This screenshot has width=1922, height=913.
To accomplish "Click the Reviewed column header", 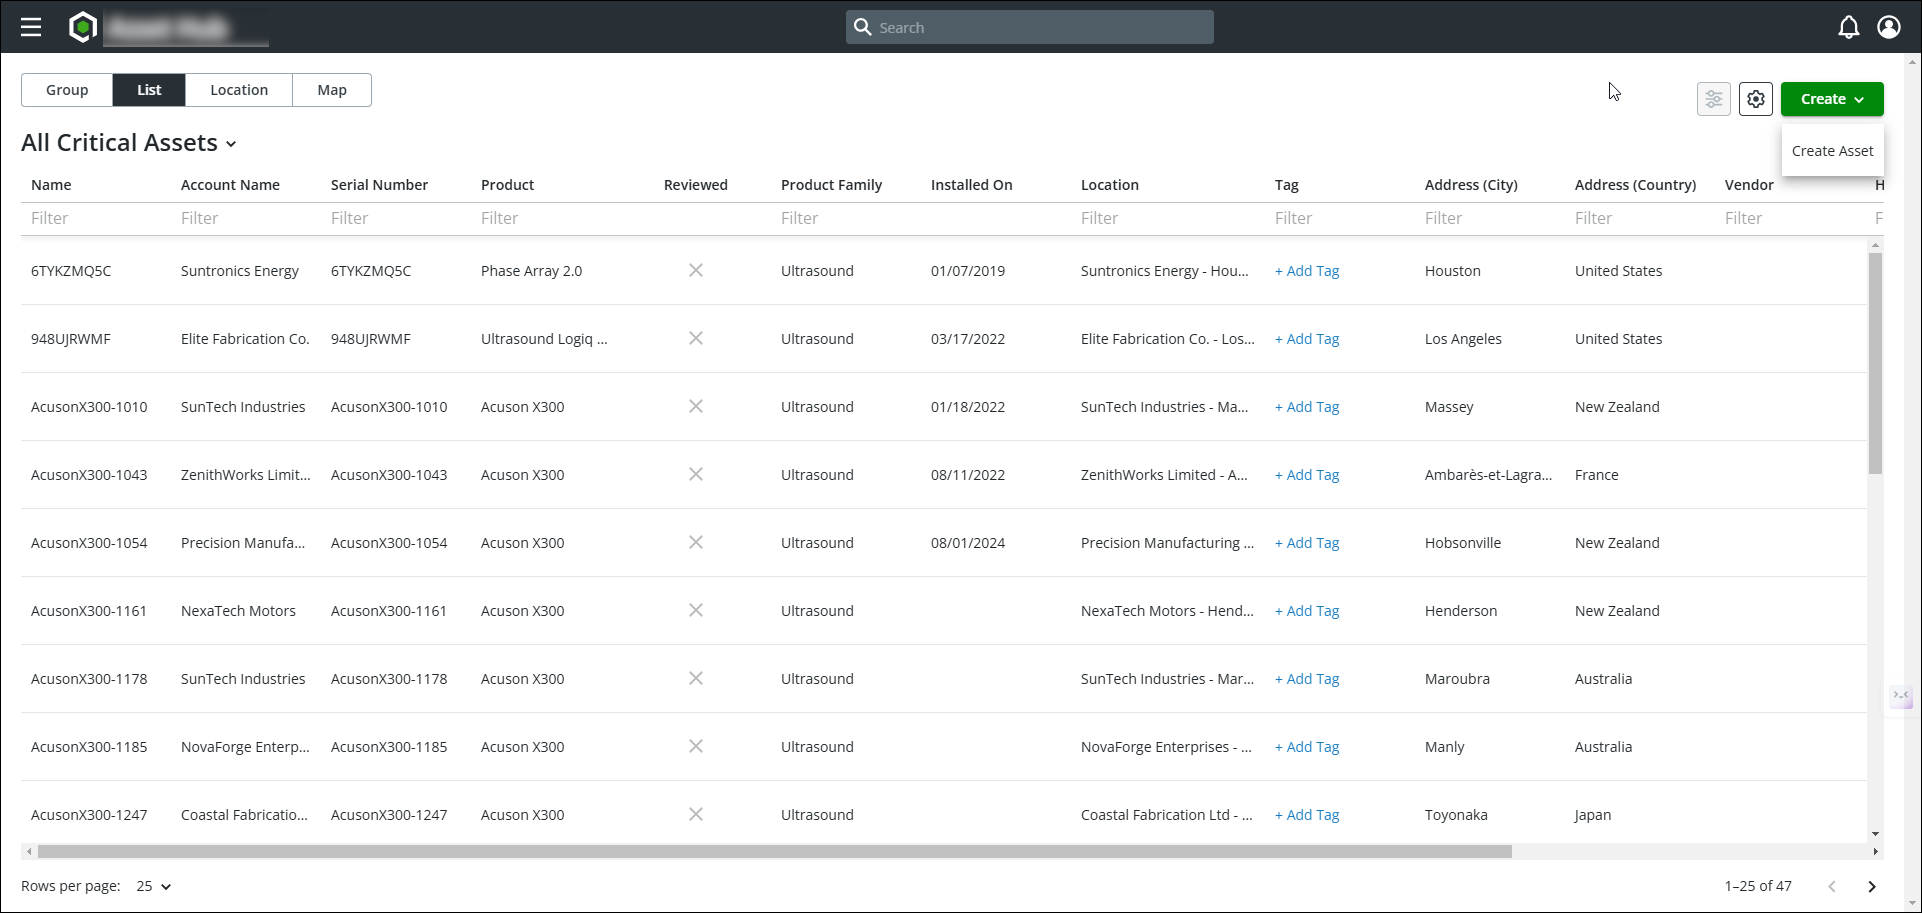I will [x=695, y=185].
